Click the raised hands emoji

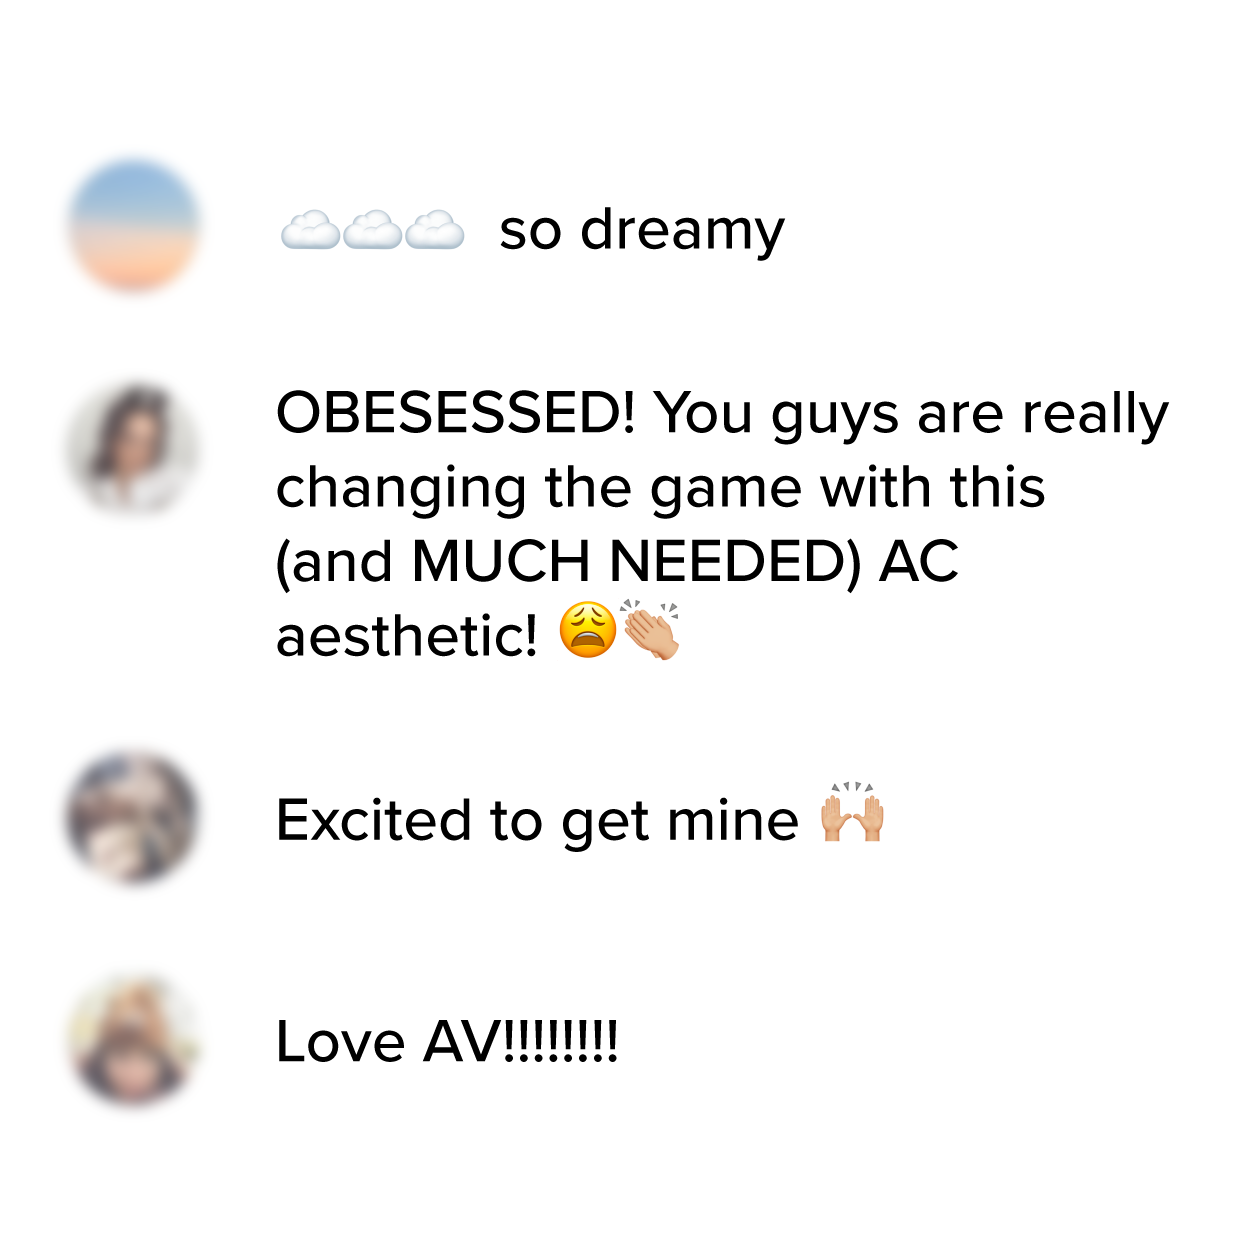click(x=853, y=812)
